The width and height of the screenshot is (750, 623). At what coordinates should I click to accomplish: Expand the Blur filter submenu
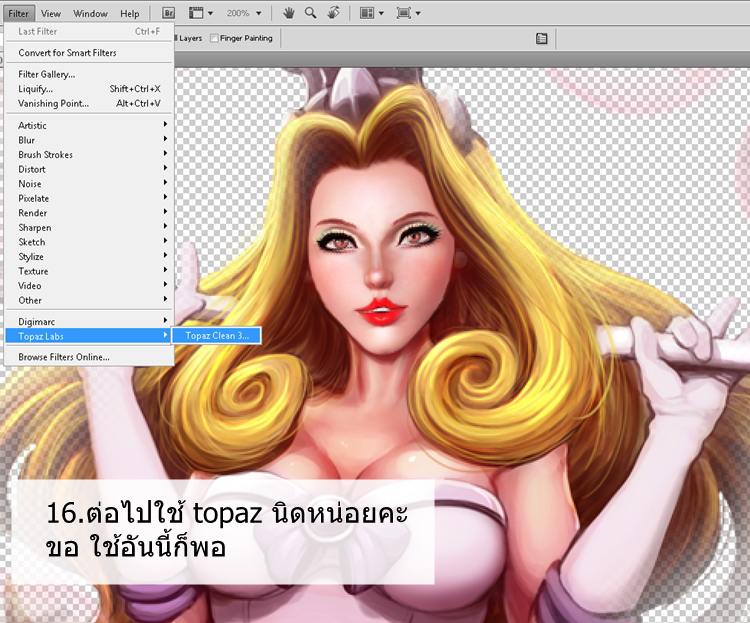tap(89, 140)
